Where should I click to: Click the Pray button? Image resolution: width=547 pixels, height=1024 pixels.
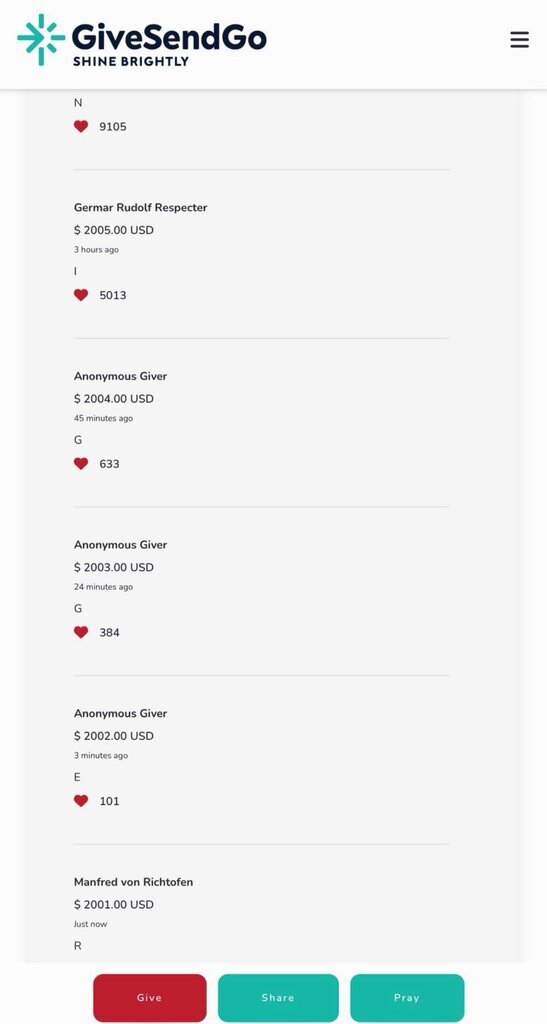[407, 998]
